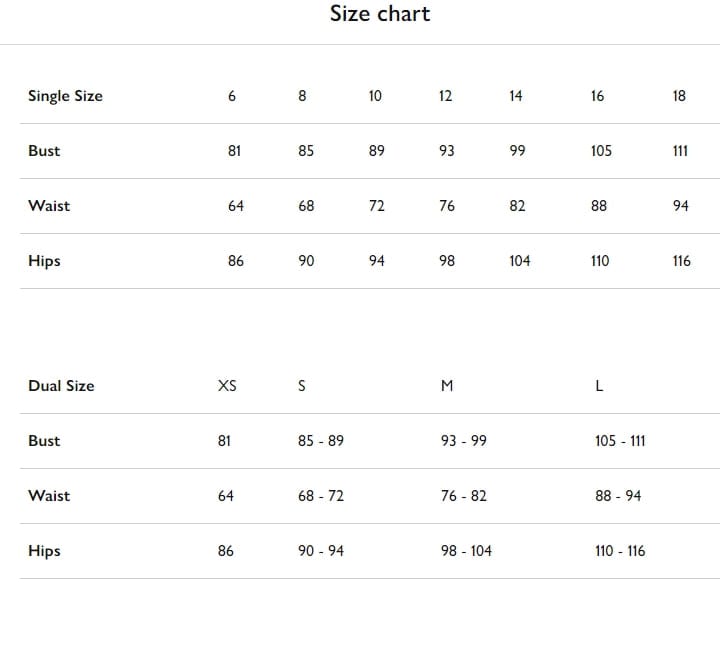The height and width of the screenshot is (648, 720).
Task: Click size 14 column header
Action: (515, 96)
